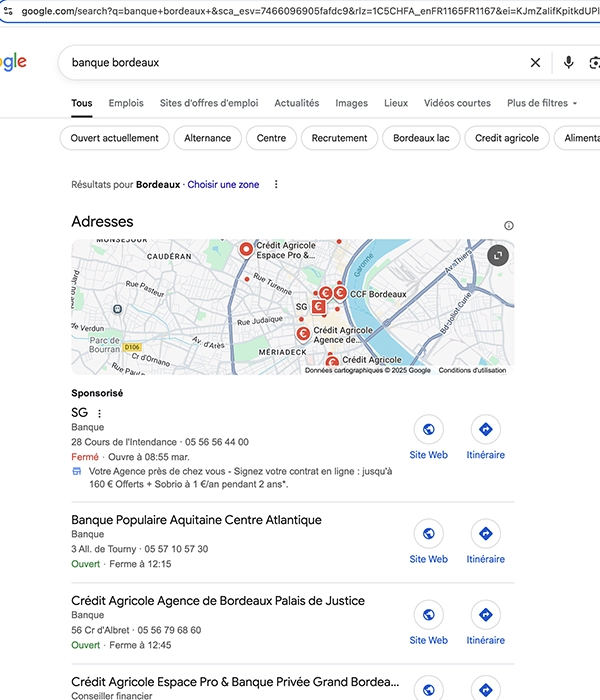Screen dimensions: 600x700
Task: Start voice search with microphone icon
Action: (x=568, y=62)
